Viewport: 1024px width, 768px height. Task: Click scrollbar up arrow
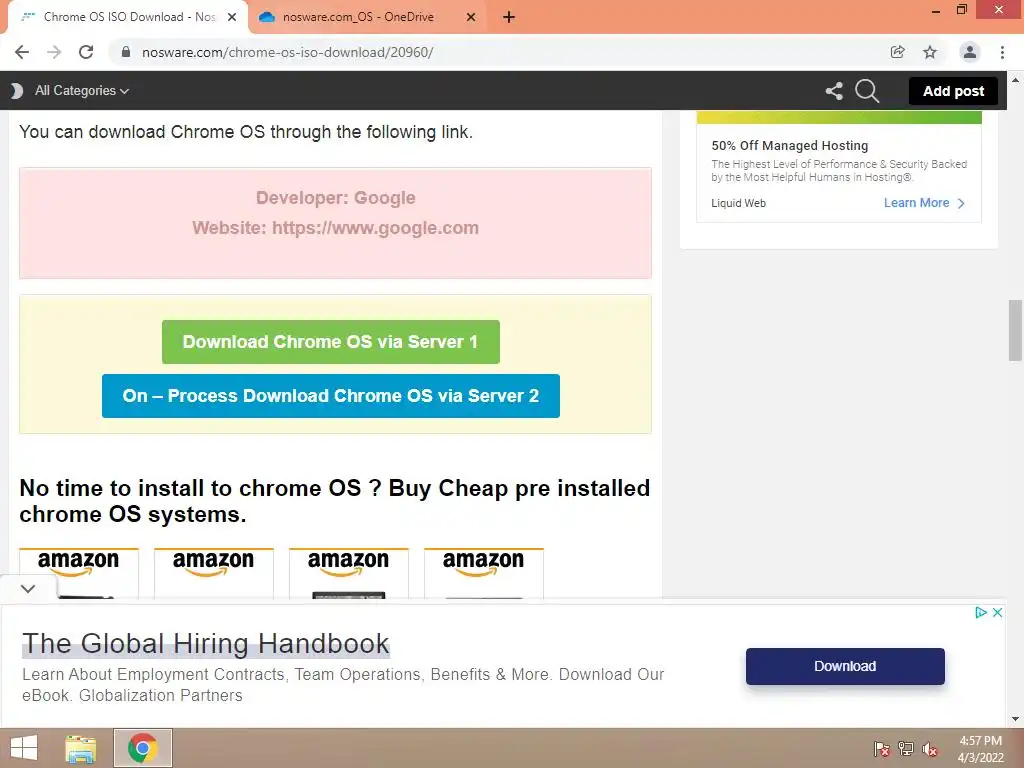[x=1015, y=80]
